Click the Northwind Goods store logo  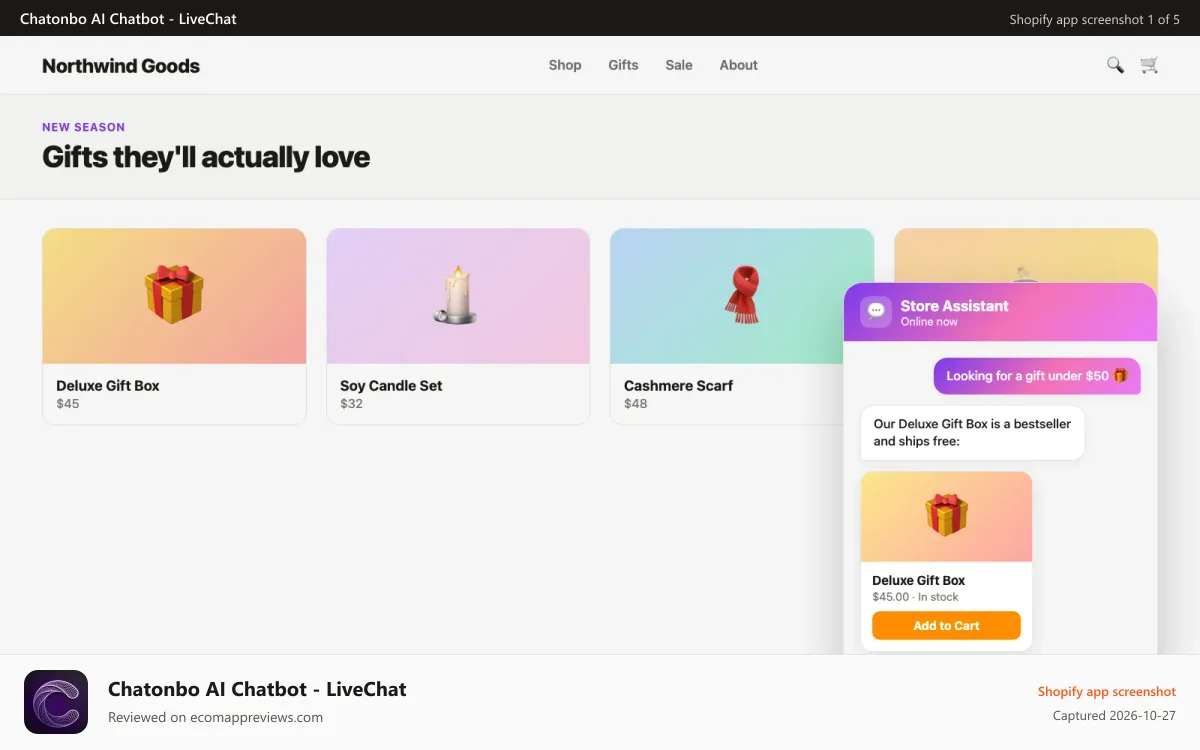[121, 66]
